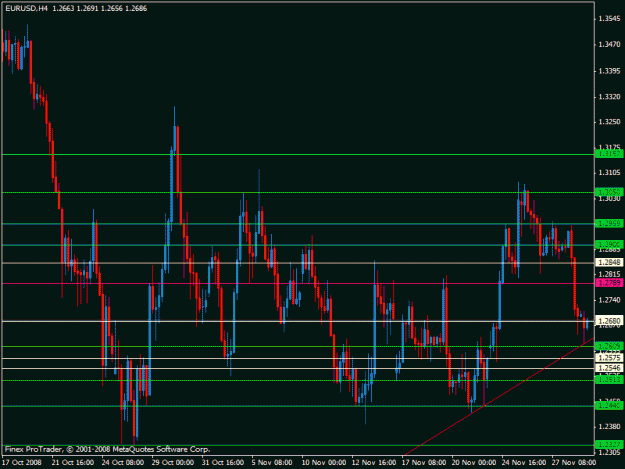The width and height of the screenshot is (625, 469).
Task: Select the white 1.2680 level tag
Action: (609, 321)
